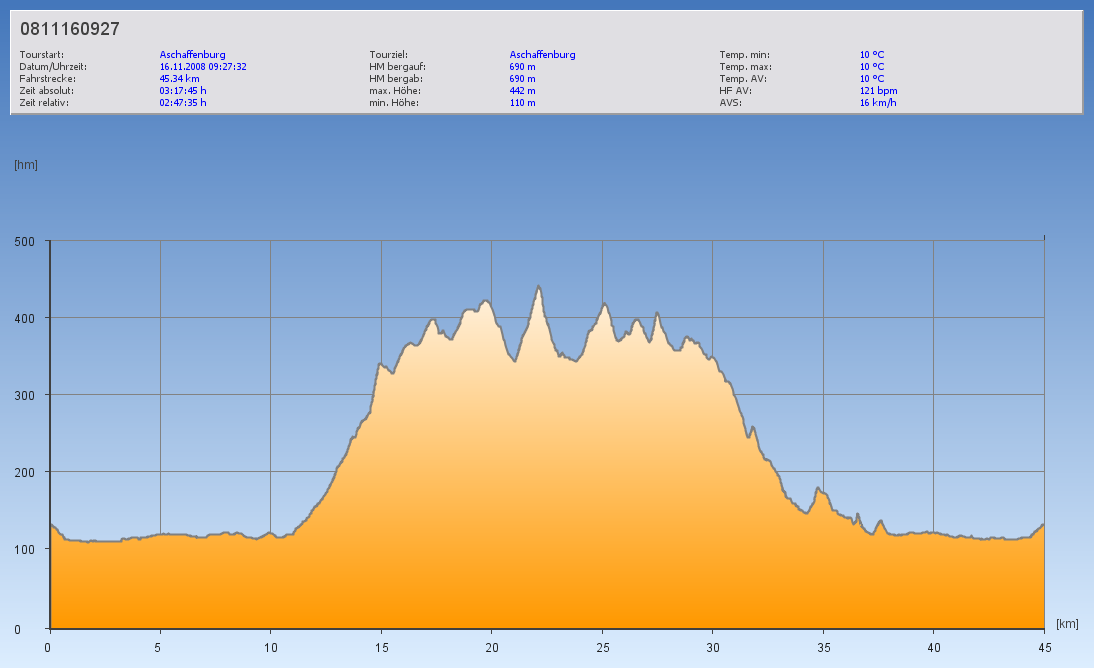Click the 300 tick on the elevation axis
Image resolution: width=1094 pixels, height=668 pixels.
pyautogui.click(x=24, y=395)
